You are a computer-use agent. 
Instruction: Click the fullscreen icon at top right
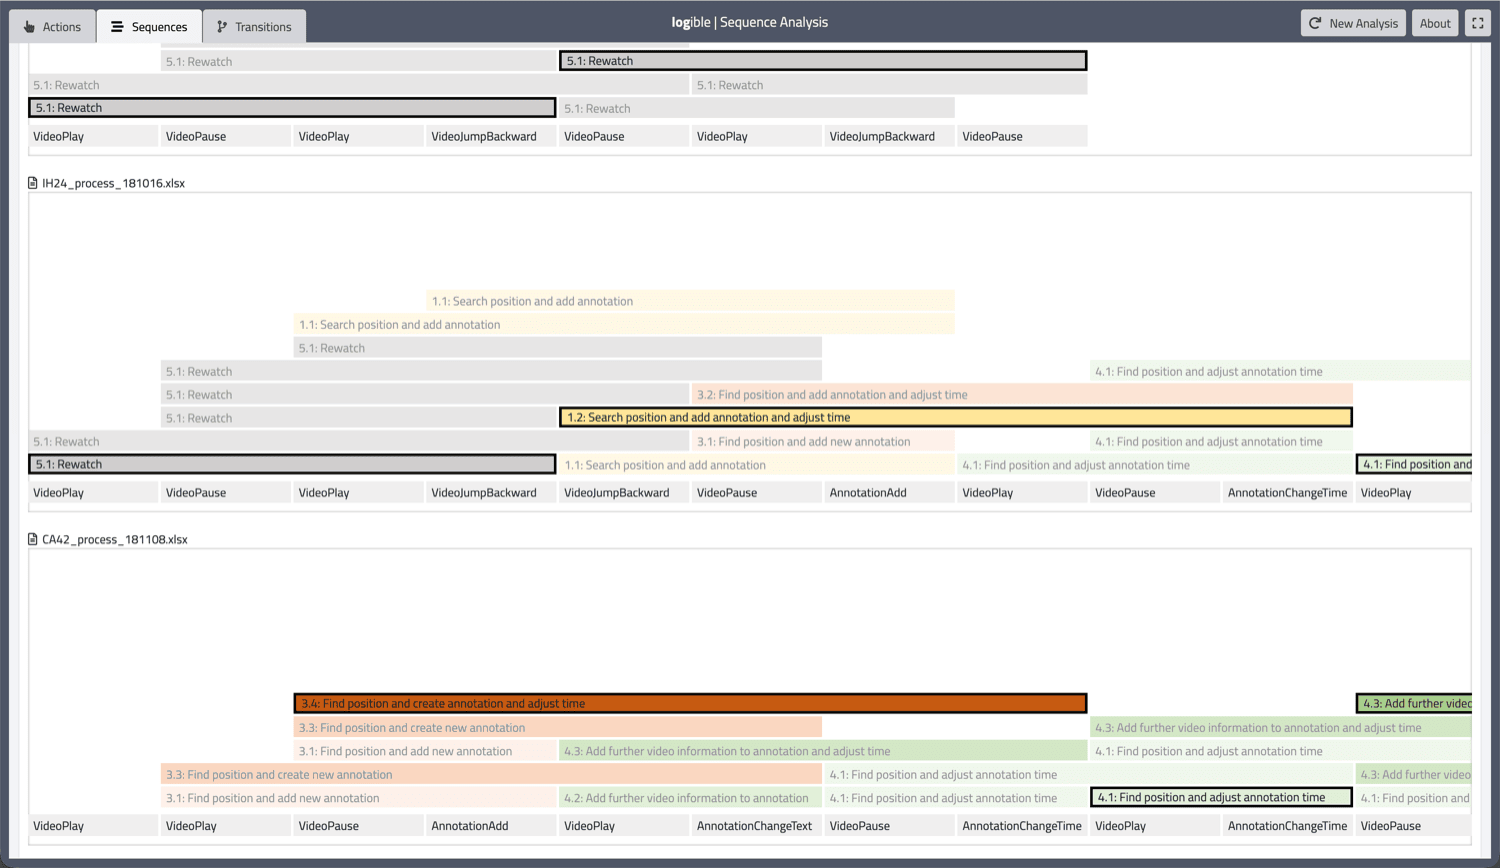[1477, 22]
